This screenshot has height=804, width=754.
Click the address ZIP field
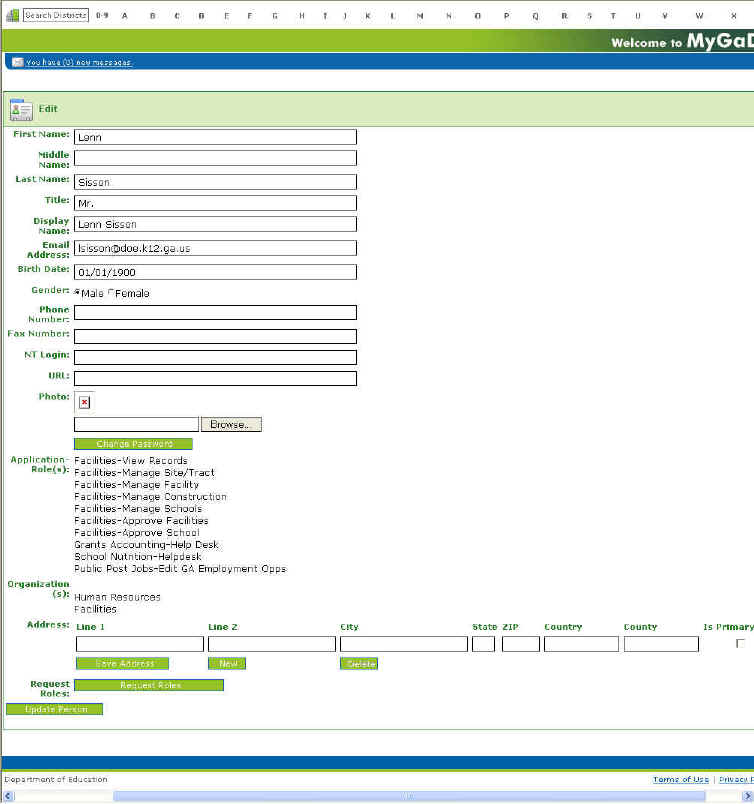pos(521,644)
